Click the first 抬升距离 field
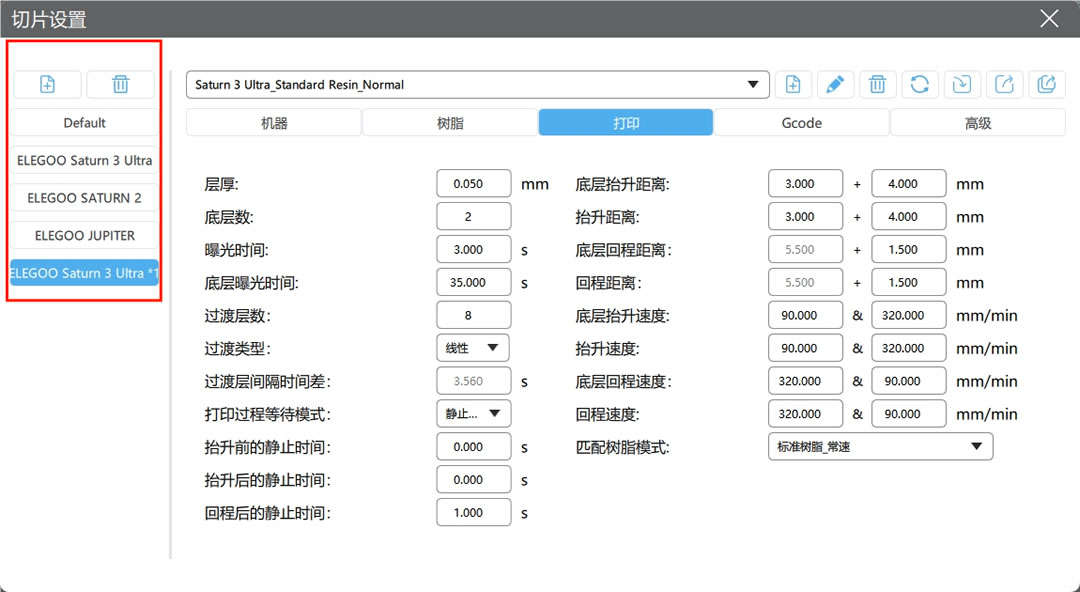The height and width of the screenshot is (592, 1080). click(805, 216)
